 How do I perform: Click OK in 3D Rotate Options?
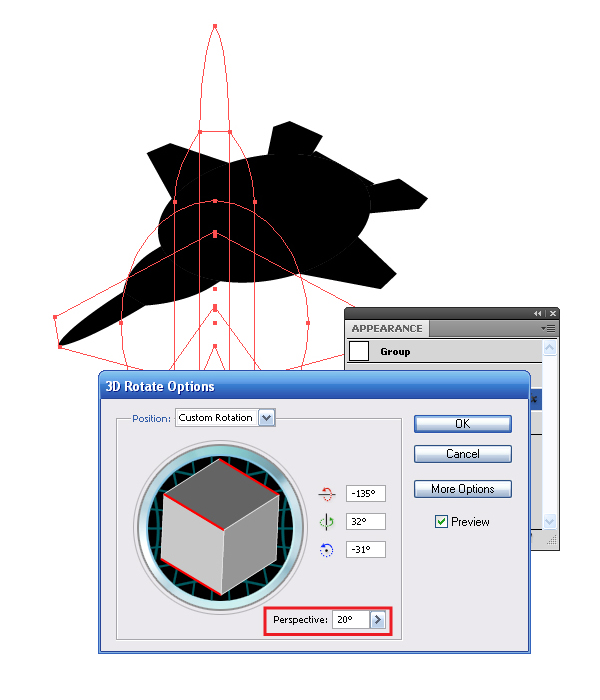pyautogui.click(x=462, y=424)
